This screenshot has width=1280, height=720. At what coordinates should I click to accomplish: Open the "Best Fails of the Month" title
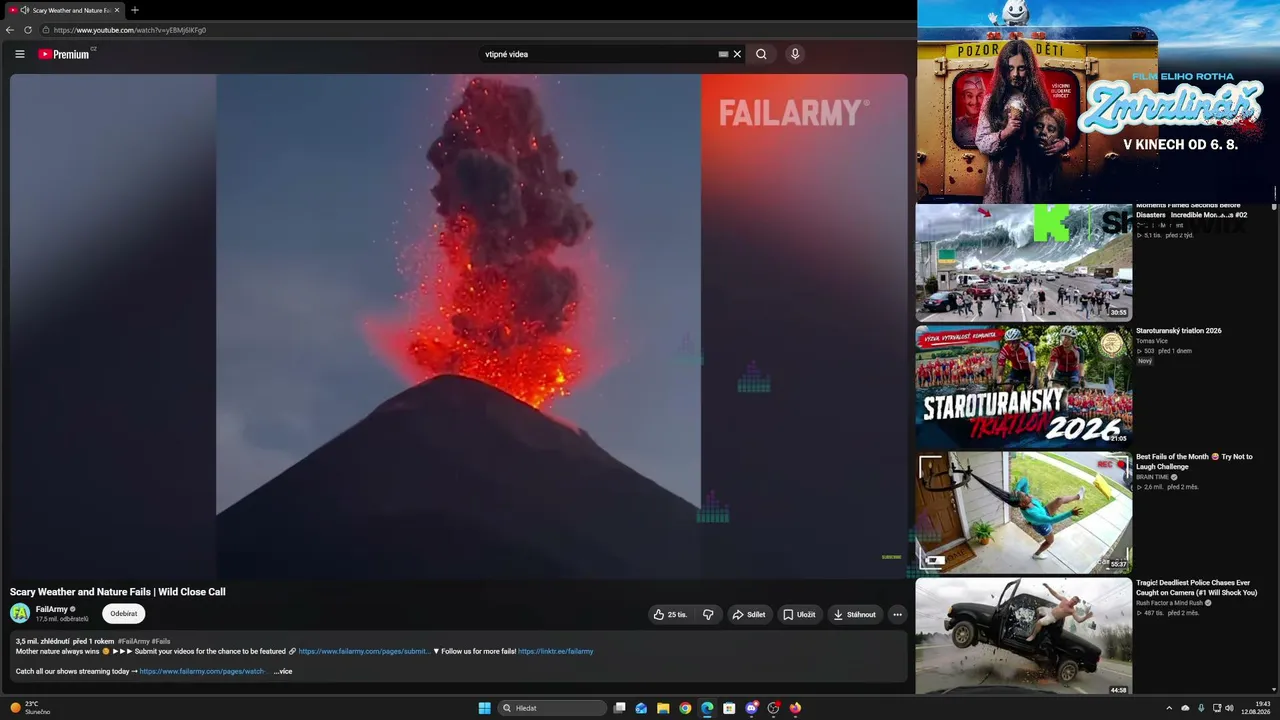point(1193,462)
